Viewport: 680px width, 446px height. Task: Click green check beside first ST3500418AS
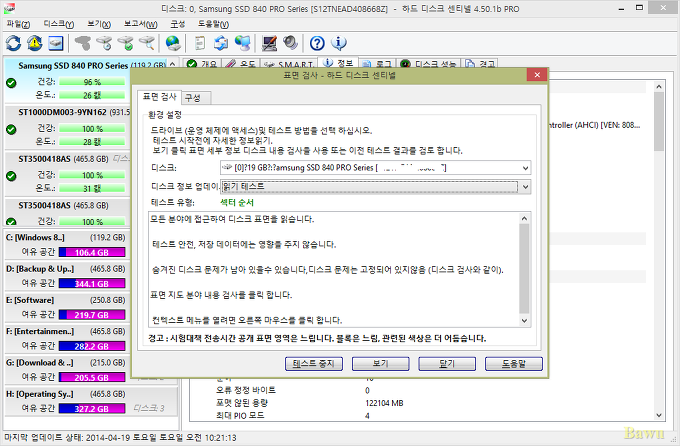[x=11, y=176]
